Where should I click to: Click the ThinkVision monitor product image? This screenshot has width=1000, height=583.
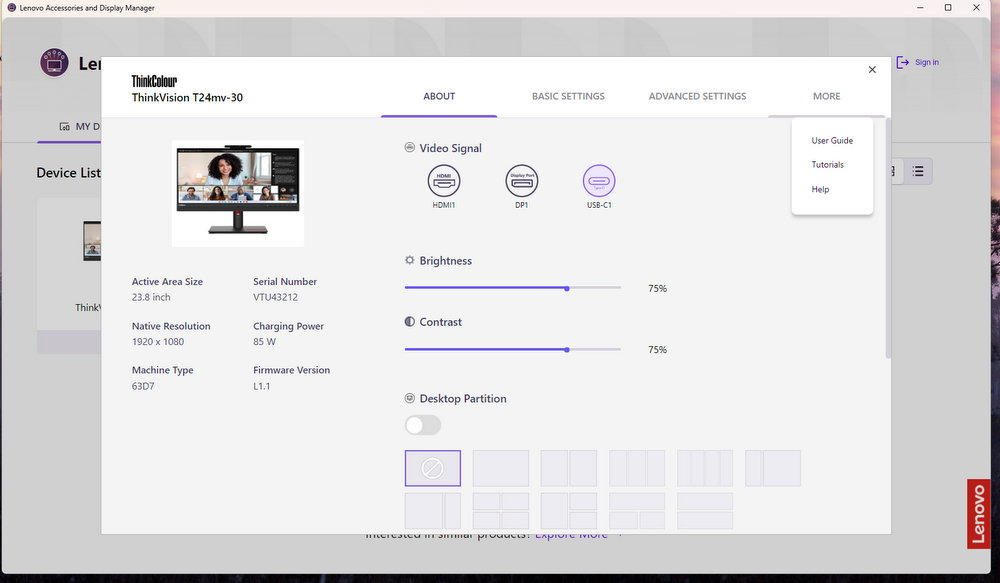click(238, 193)
